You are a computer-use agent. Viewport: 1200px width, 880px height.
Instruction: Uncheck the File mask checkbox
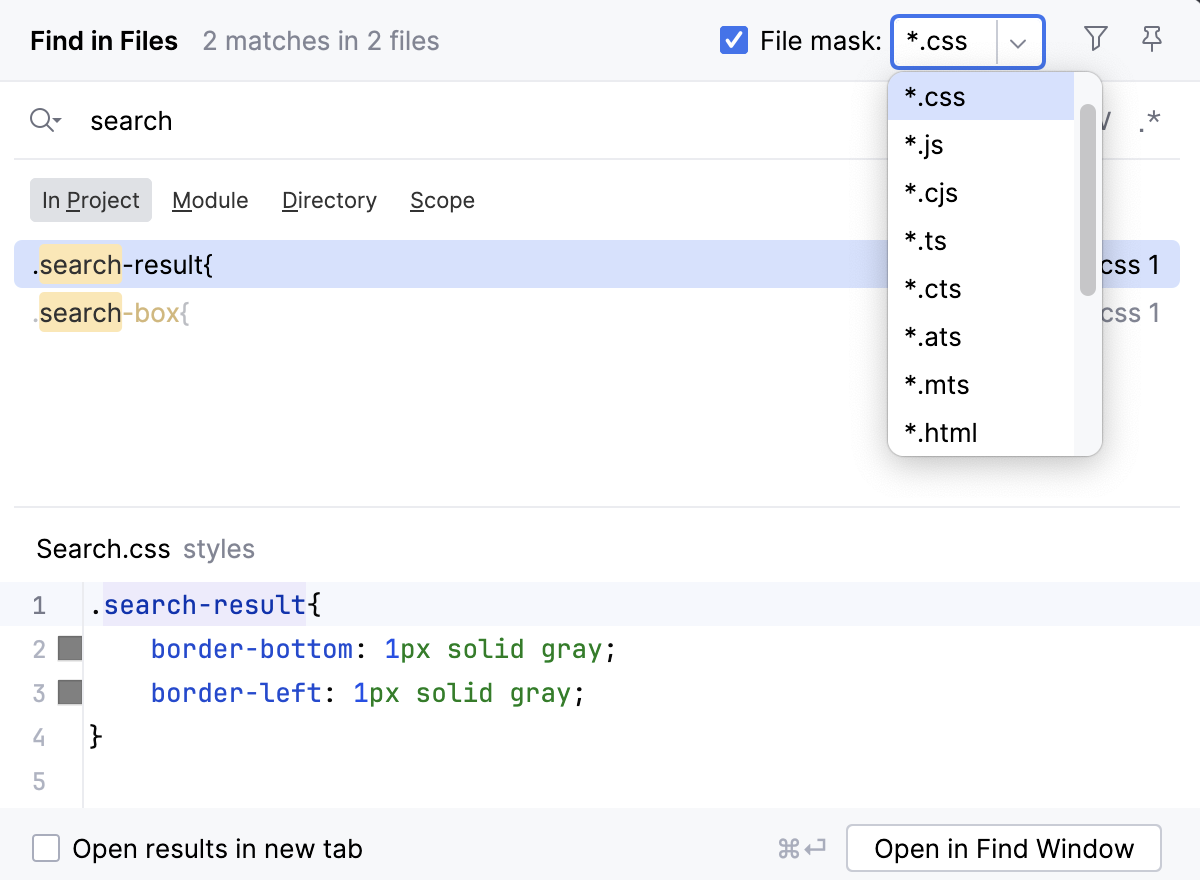coord(733,40)
